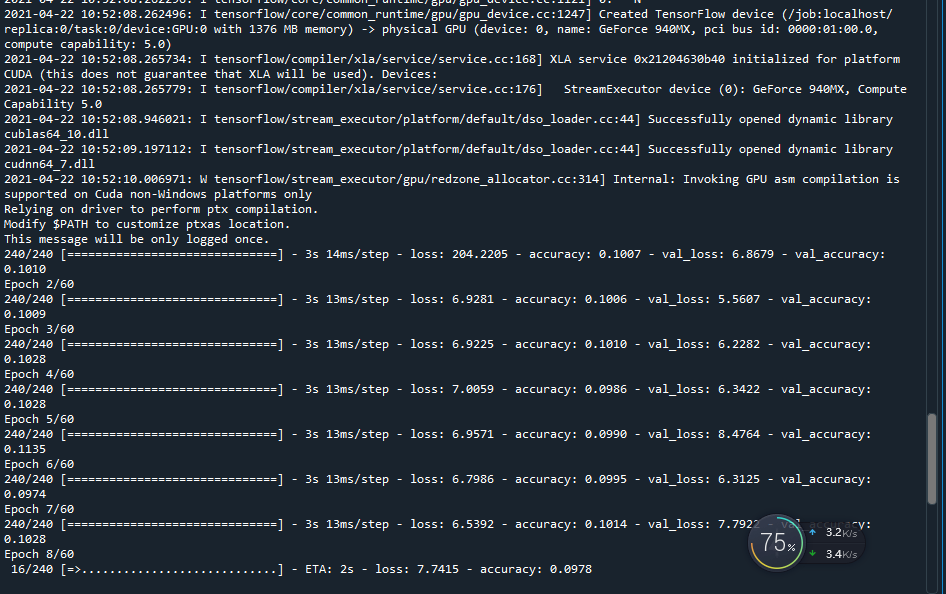Click the upload speed 3.2K/s indicator

point(834,532)
